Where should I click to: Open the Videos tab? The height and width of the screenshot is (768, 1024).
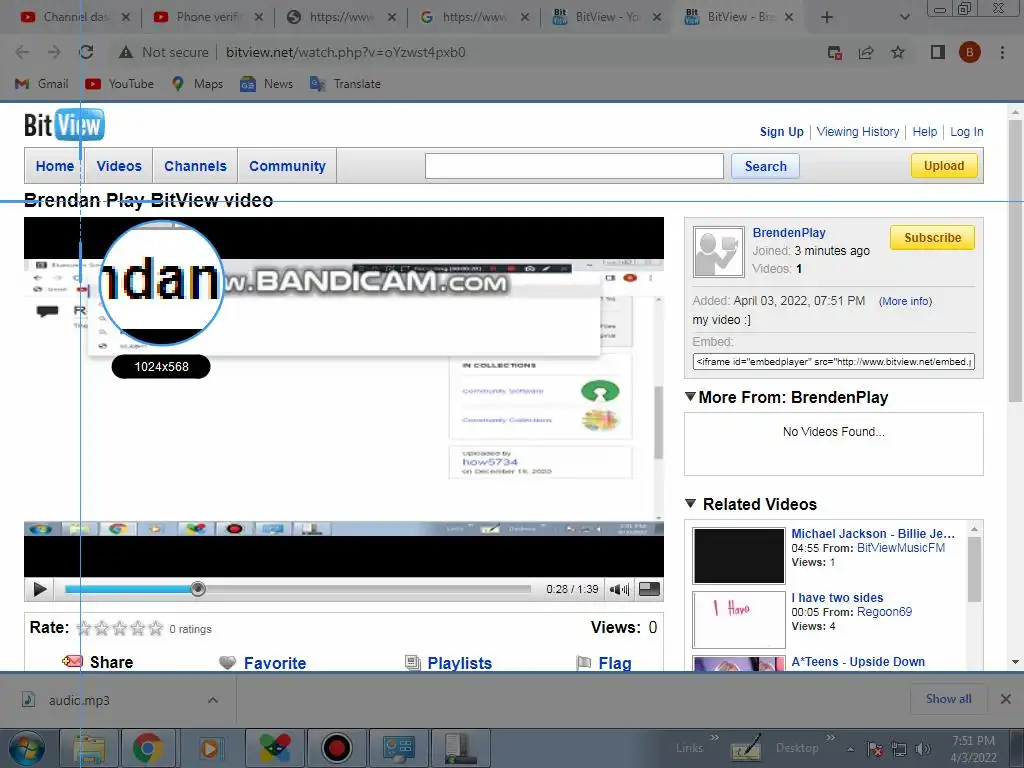[x=119, y=166]
